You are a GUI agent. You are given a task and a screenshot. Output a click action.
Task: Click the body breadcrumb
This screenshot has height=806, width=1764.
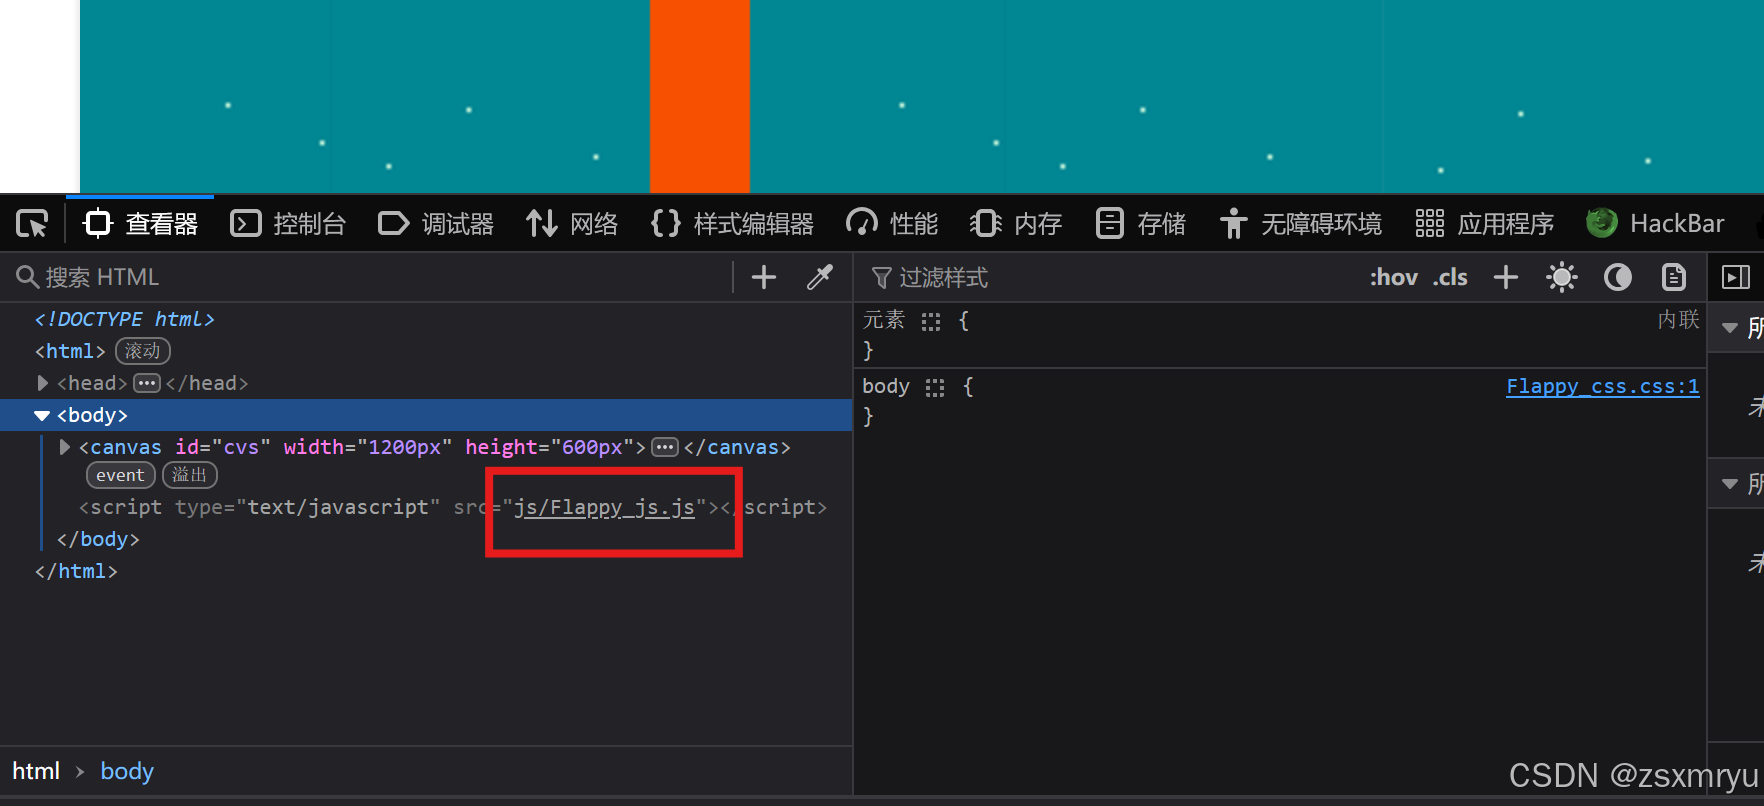pos(127,771)
